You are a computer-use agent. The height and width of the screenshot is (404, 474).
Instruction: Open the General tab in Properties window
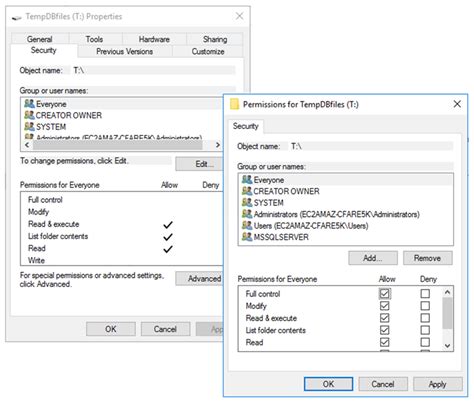40,39
